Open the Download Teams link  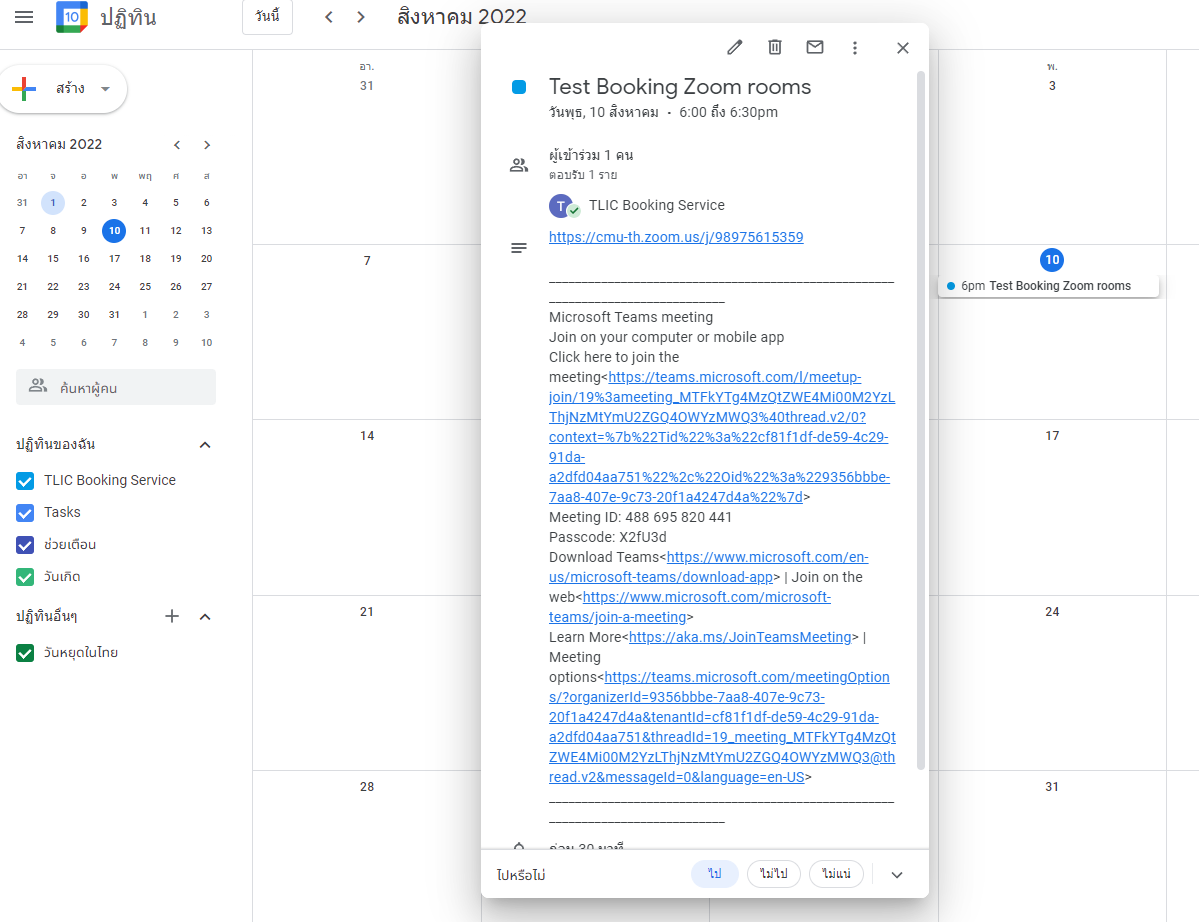click(x=709, y=567)
